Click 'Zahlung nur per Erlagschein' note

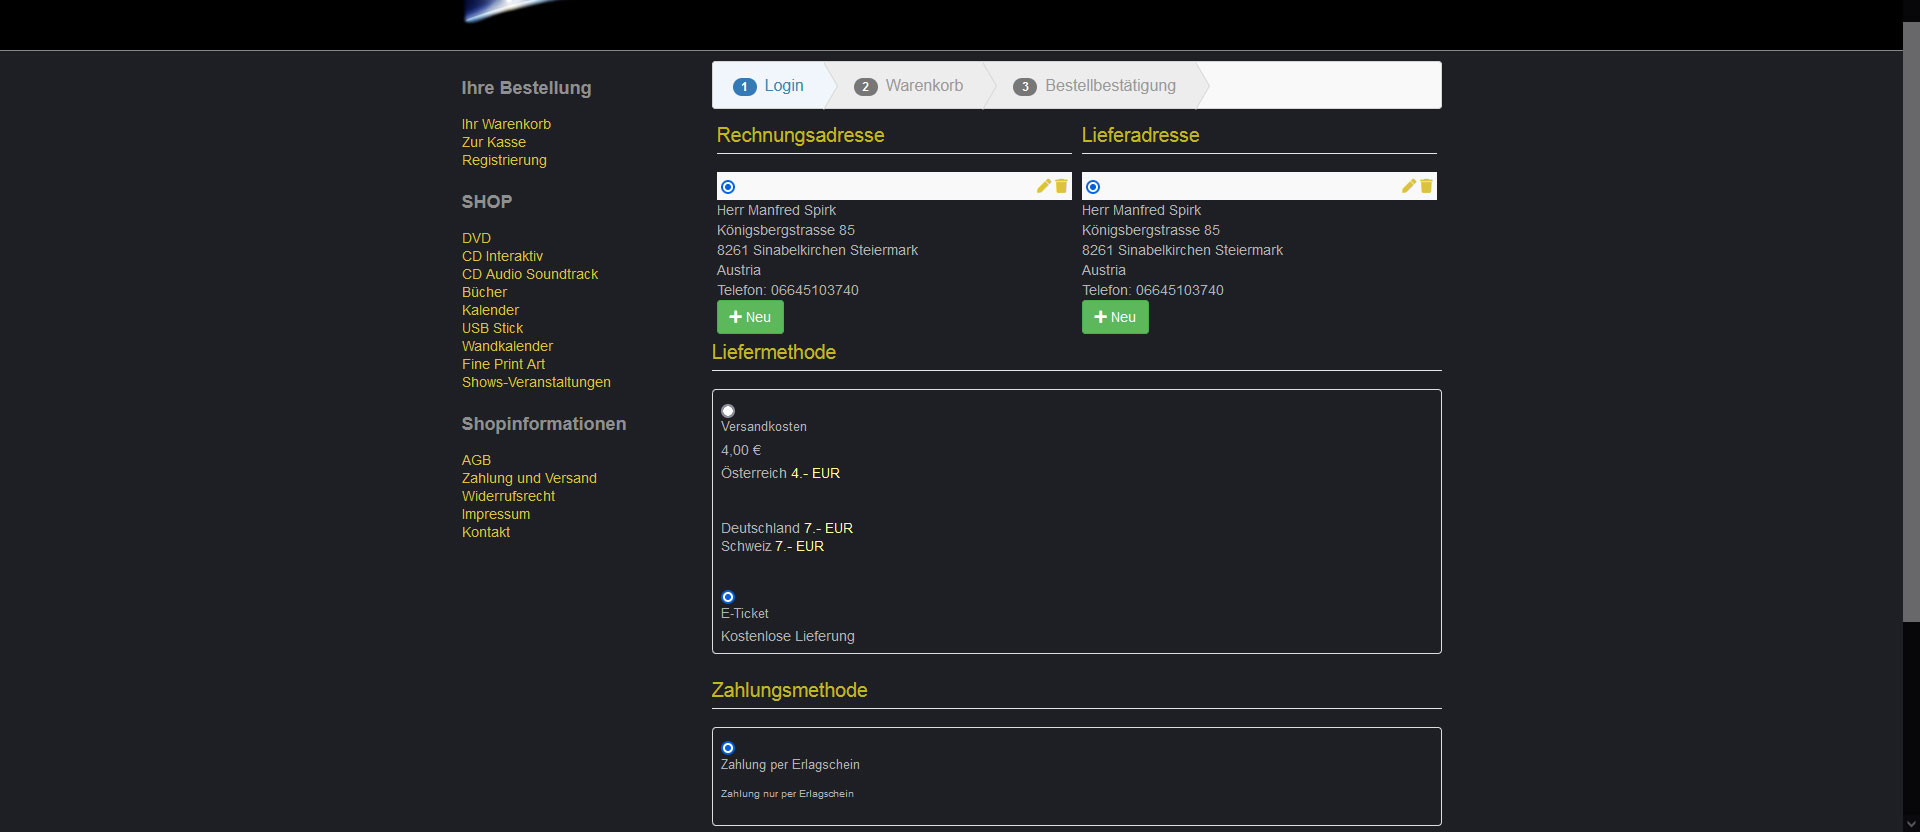[787, 794]
